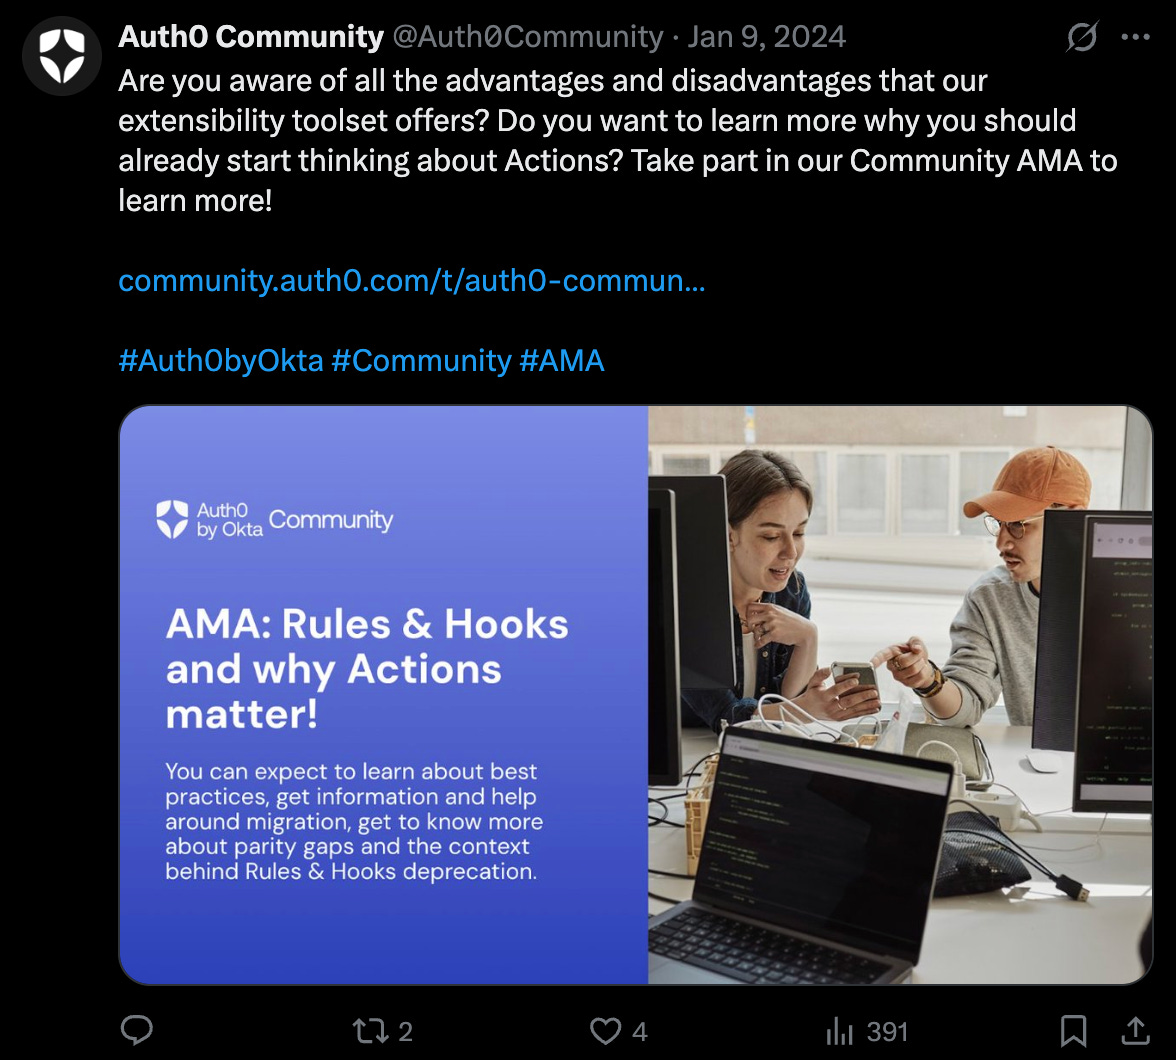This screenshot has width=1176, height=1060.
Task: Click the Auth0 Community profile avatar
Action: coord(62,56)
